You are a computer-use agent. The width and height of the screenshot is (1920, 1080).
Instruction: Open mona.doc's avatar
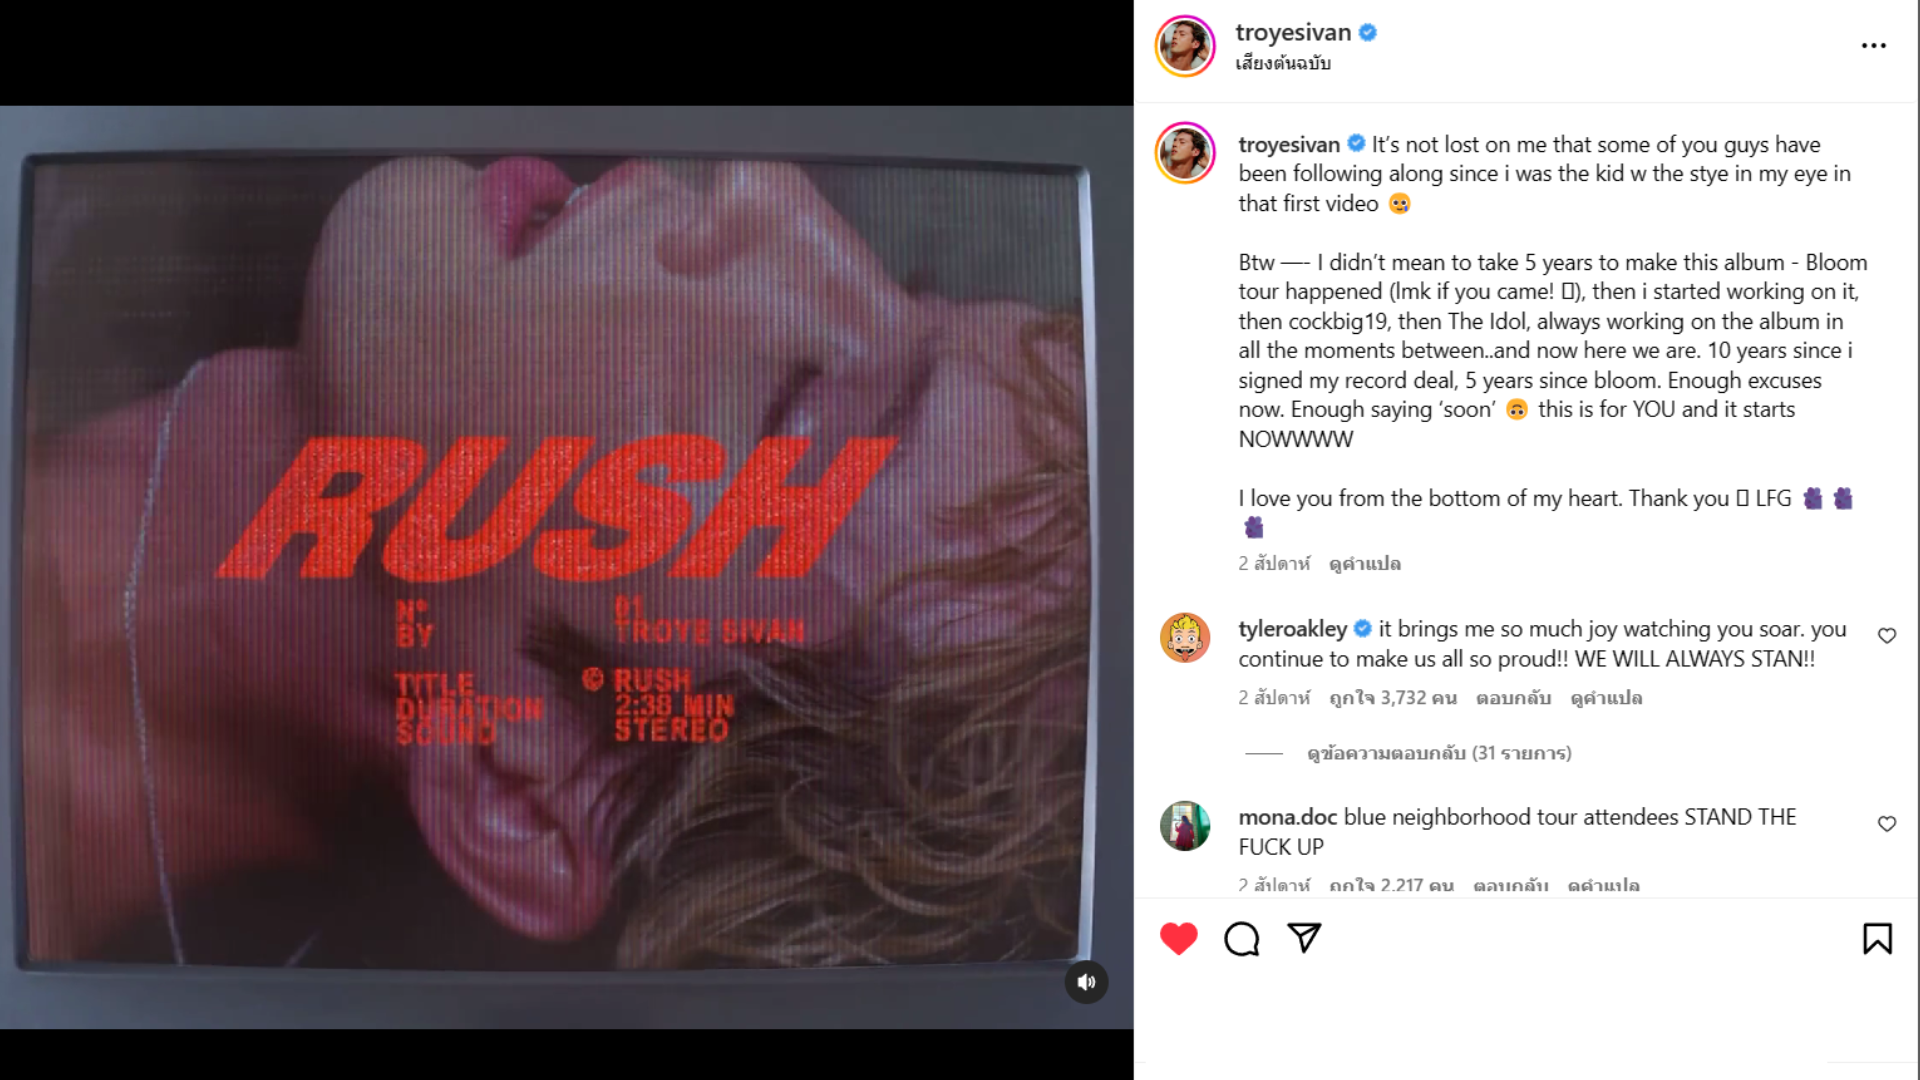1185,826
